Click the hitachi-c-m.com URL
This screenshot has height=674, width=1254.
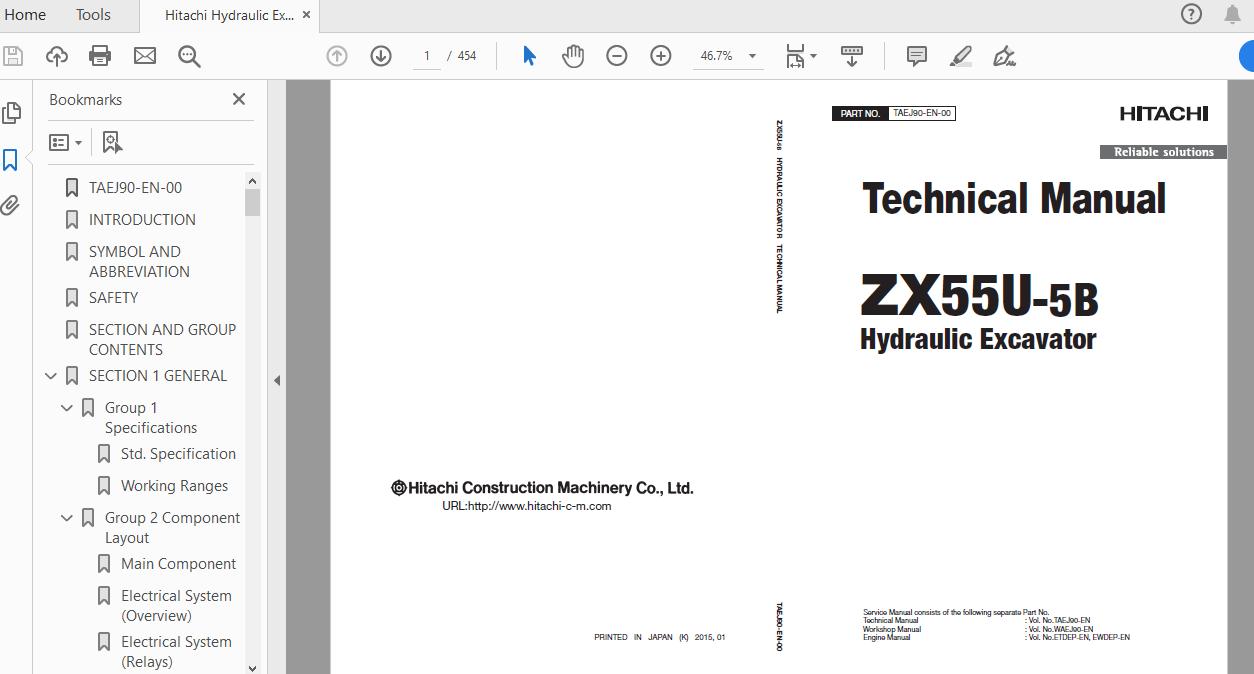(x=527, y=506)
